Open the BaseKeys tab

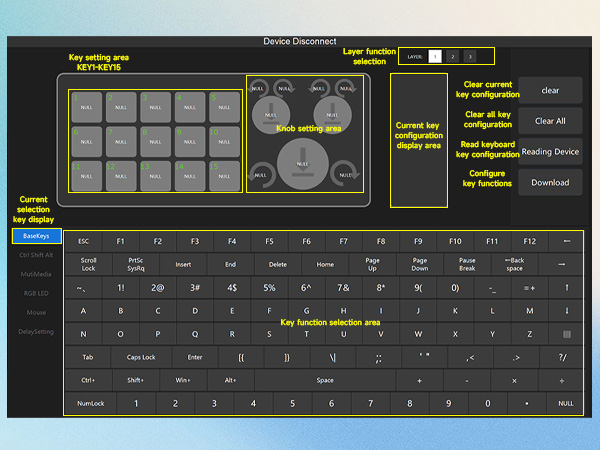tap(36, 236)
